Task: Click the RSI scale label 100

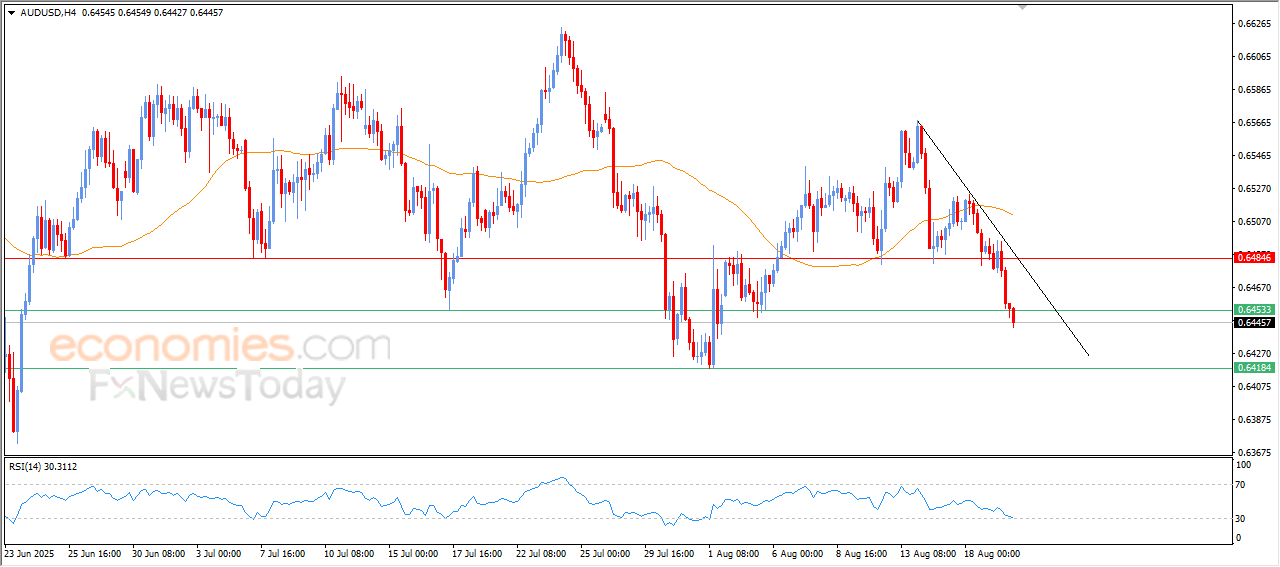Action: 1244,465
